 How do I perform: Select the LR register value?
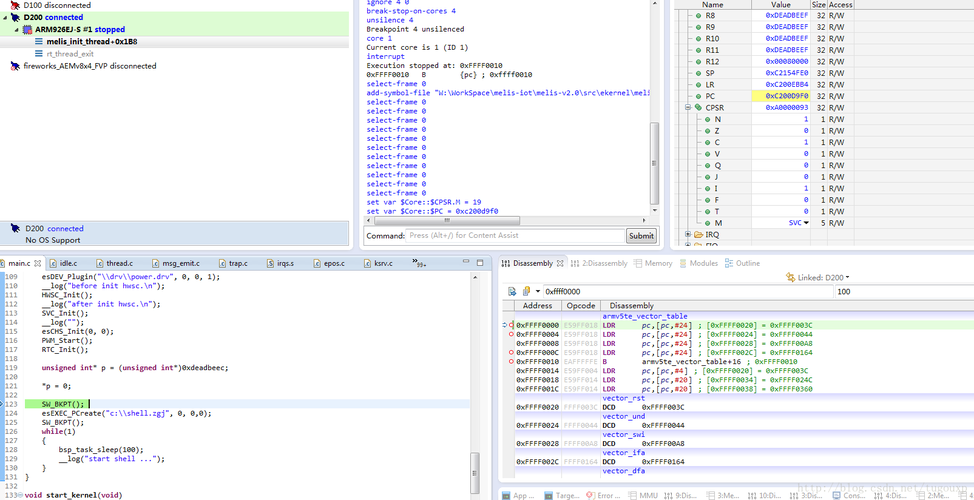pyautogui.click(x=786, y=84)
